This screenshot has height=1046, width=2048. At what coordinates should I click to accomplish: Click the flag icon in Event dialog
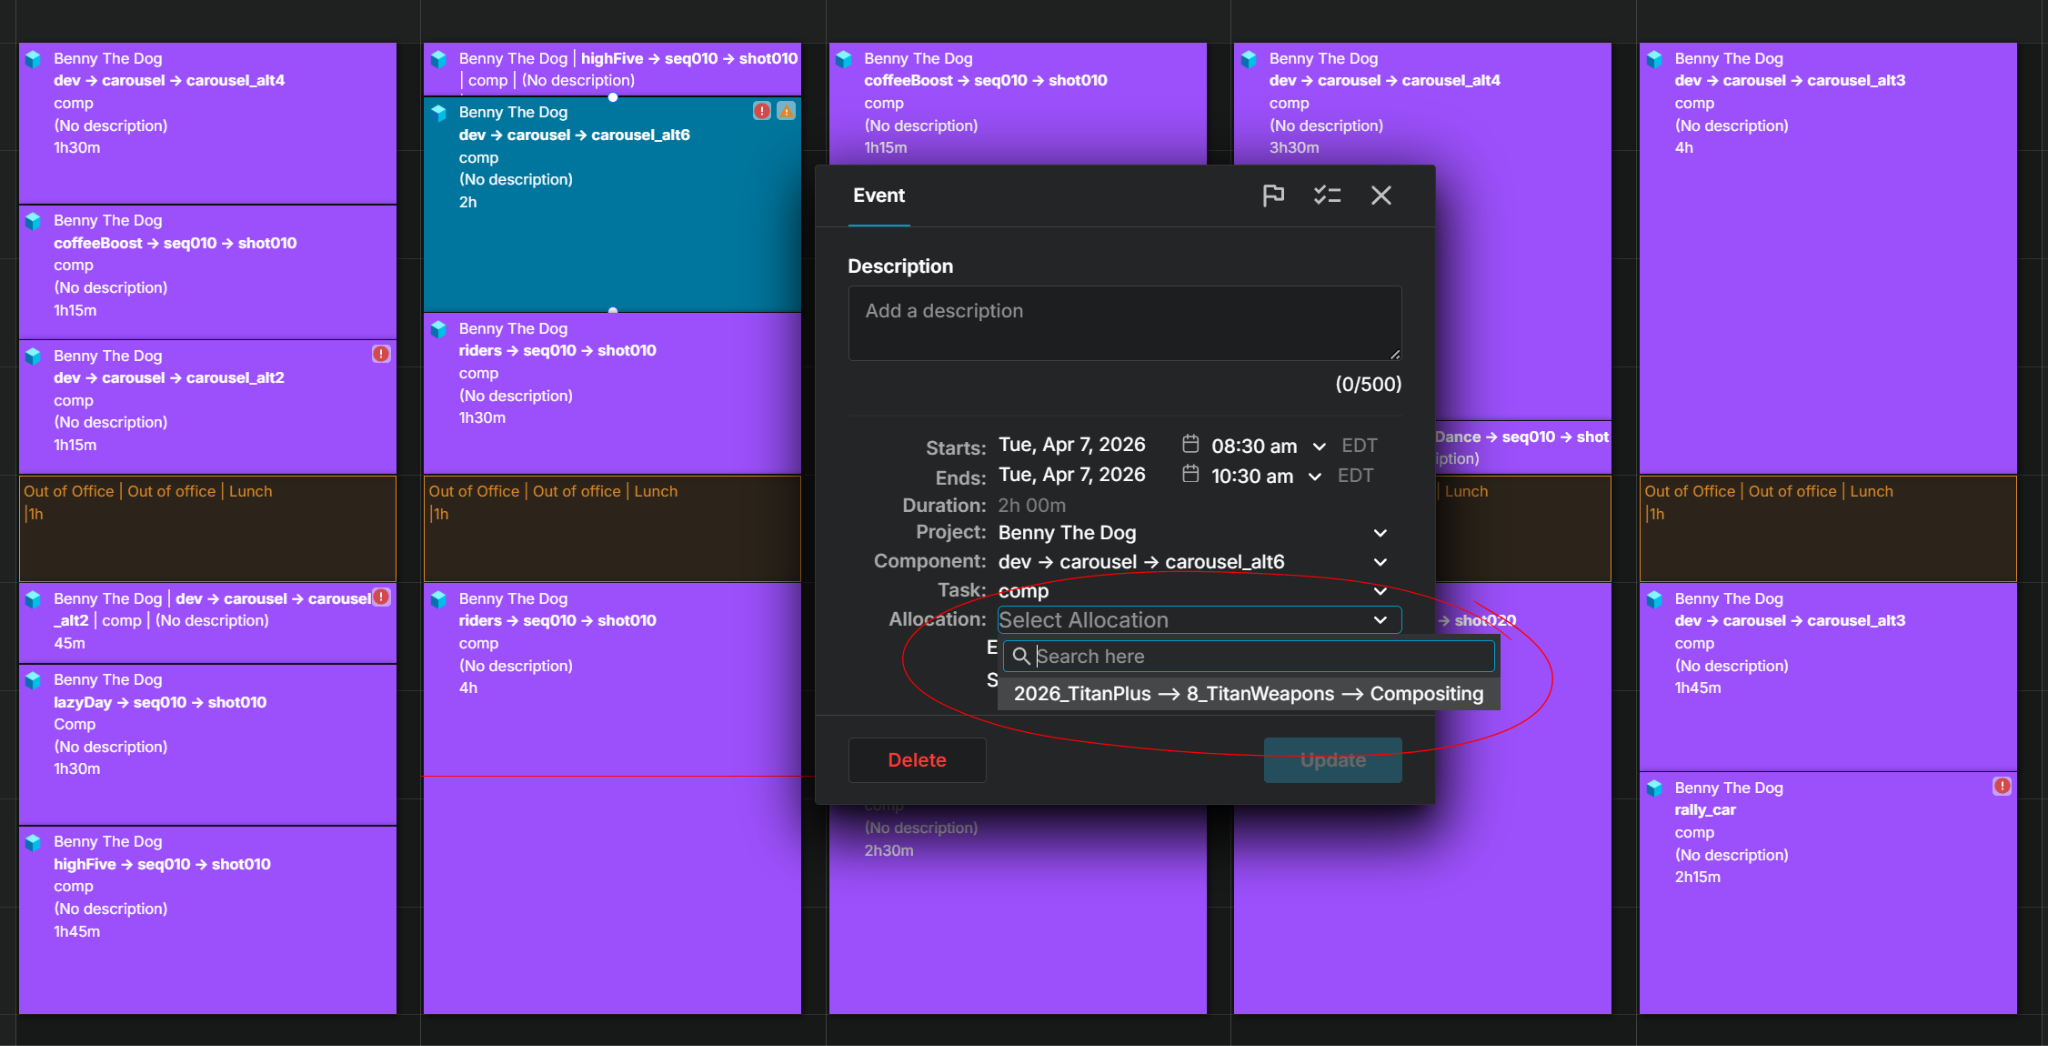click(1273, 195)
